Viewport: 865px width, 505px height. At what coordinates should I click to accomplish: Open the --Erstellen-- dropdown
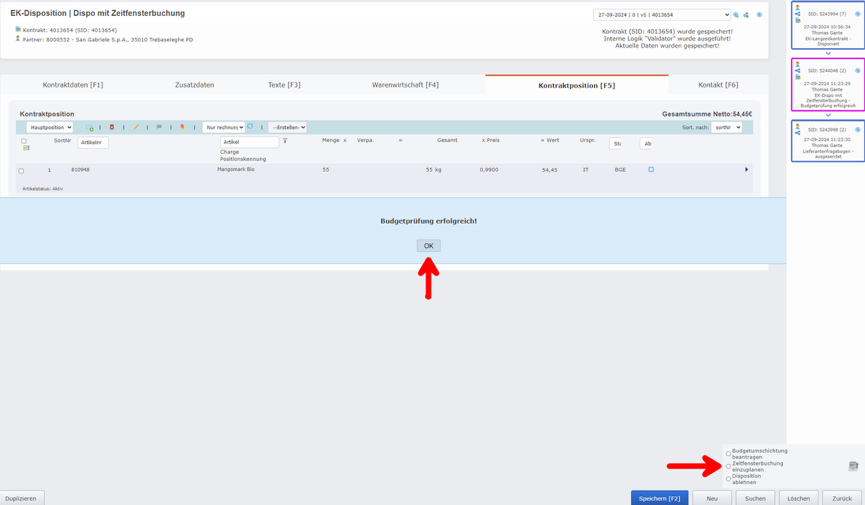[x=288, y=128]
